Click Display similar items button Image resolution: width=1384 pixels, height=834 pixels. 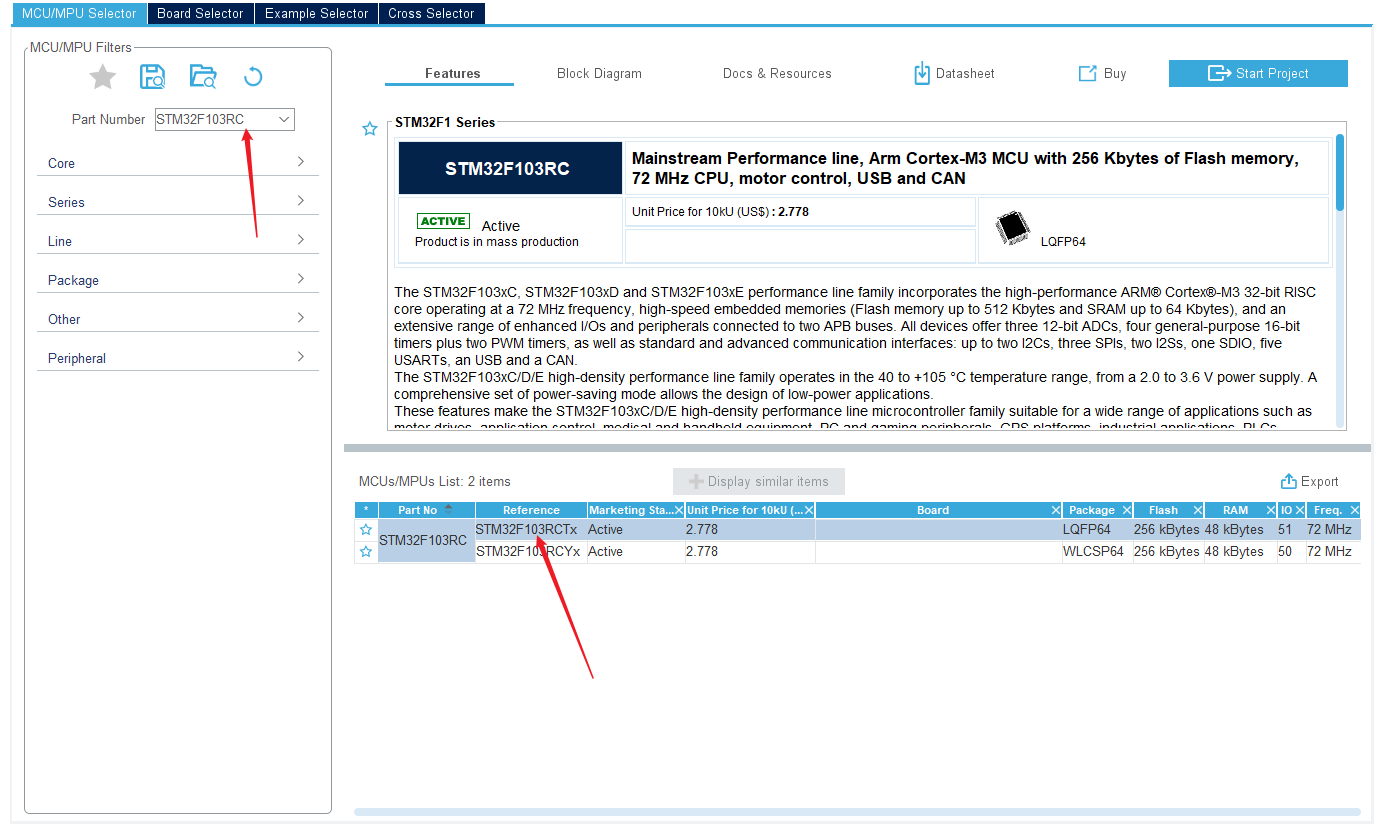[x=758, y=481]
